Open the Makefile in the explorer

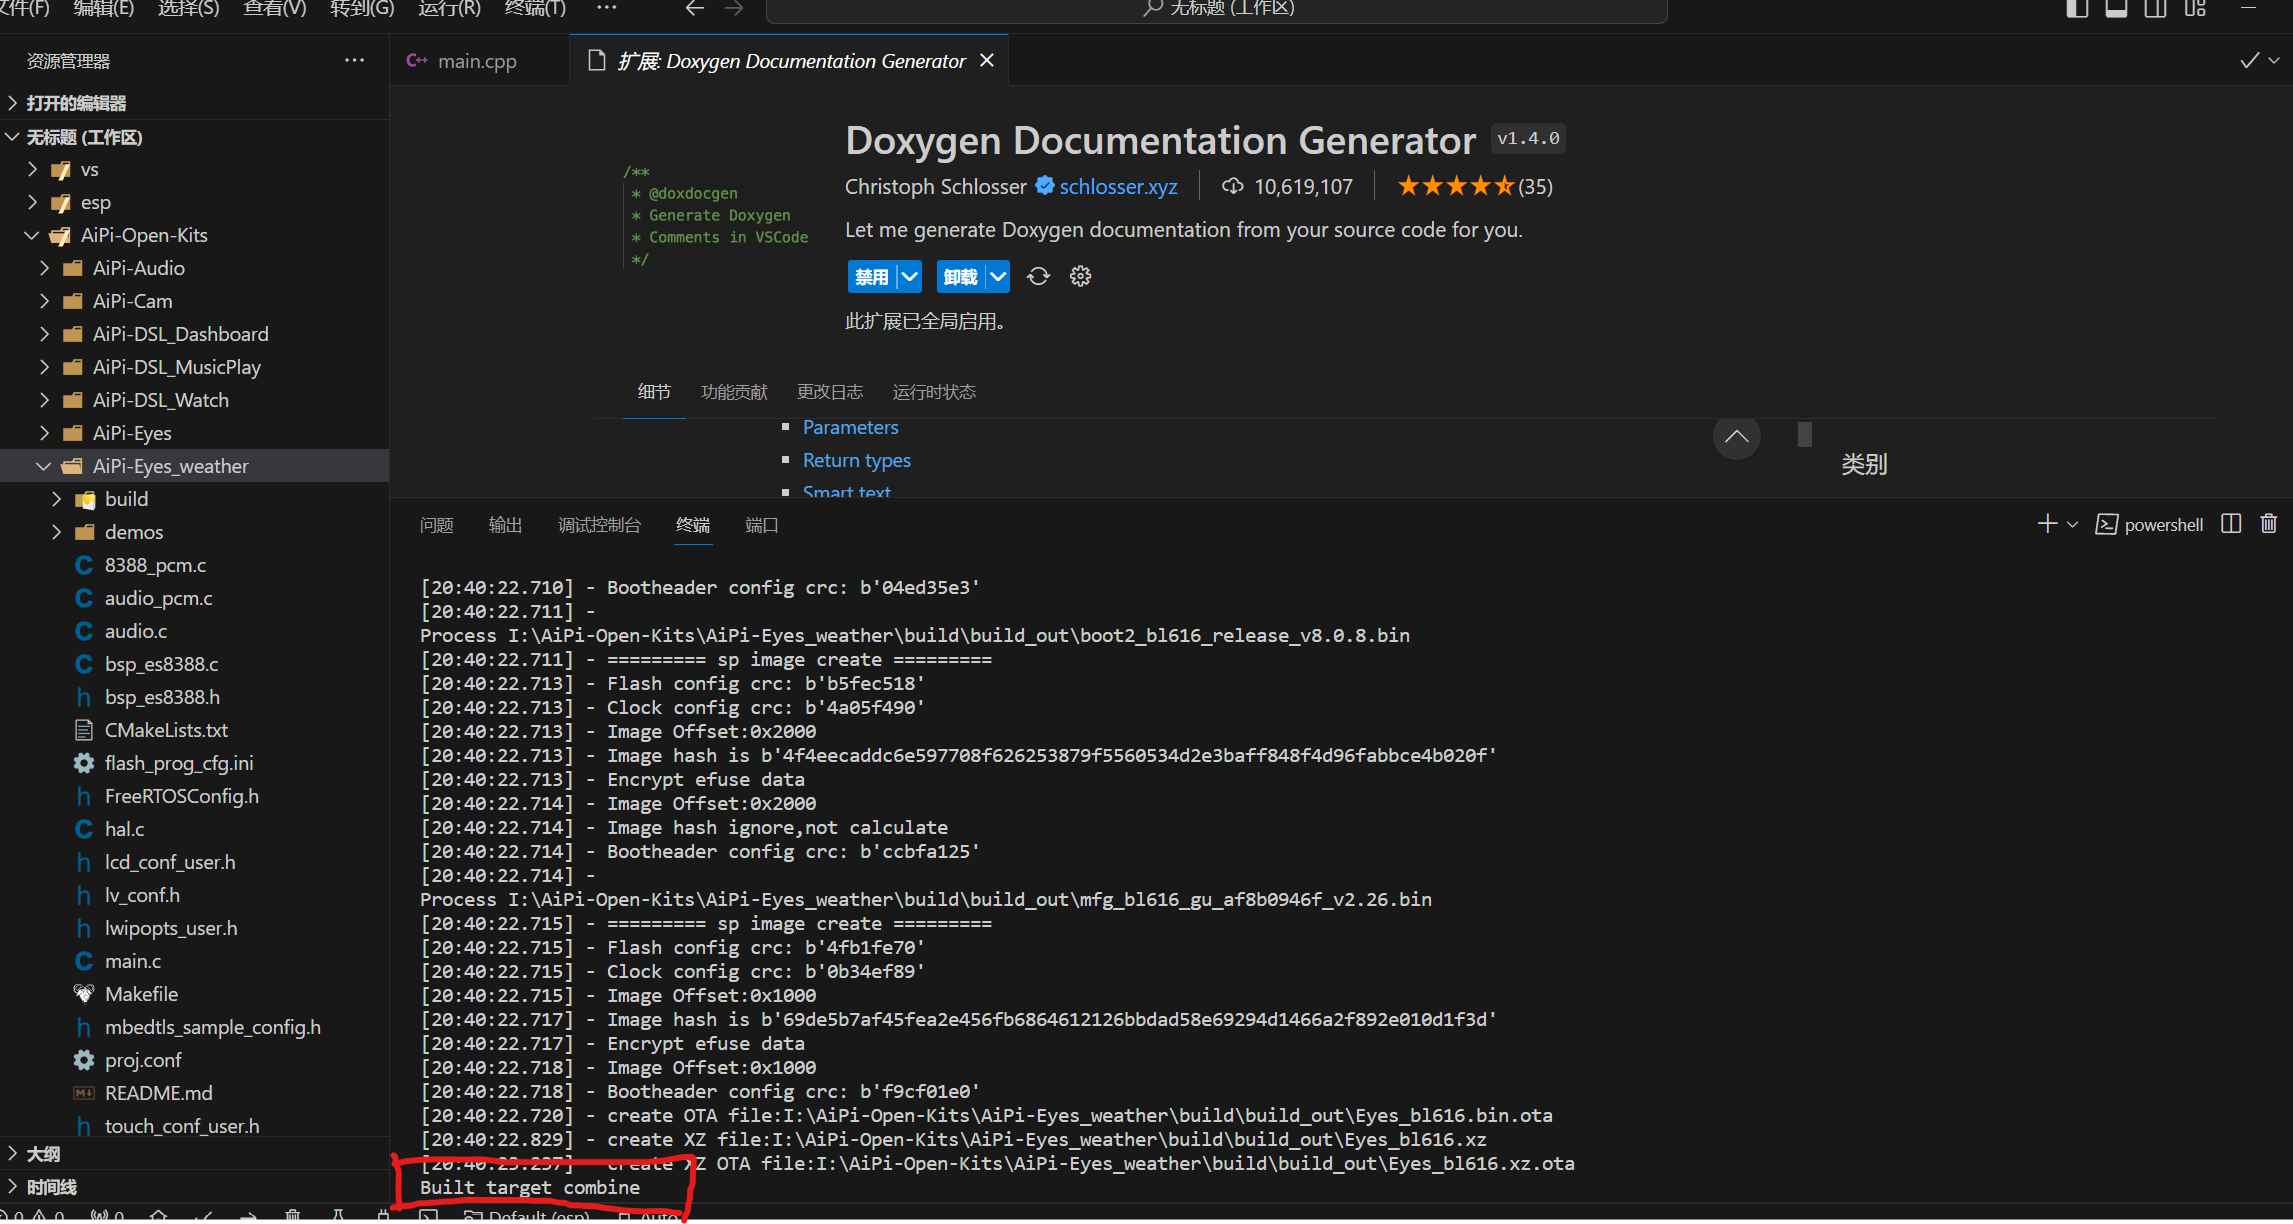194,994
